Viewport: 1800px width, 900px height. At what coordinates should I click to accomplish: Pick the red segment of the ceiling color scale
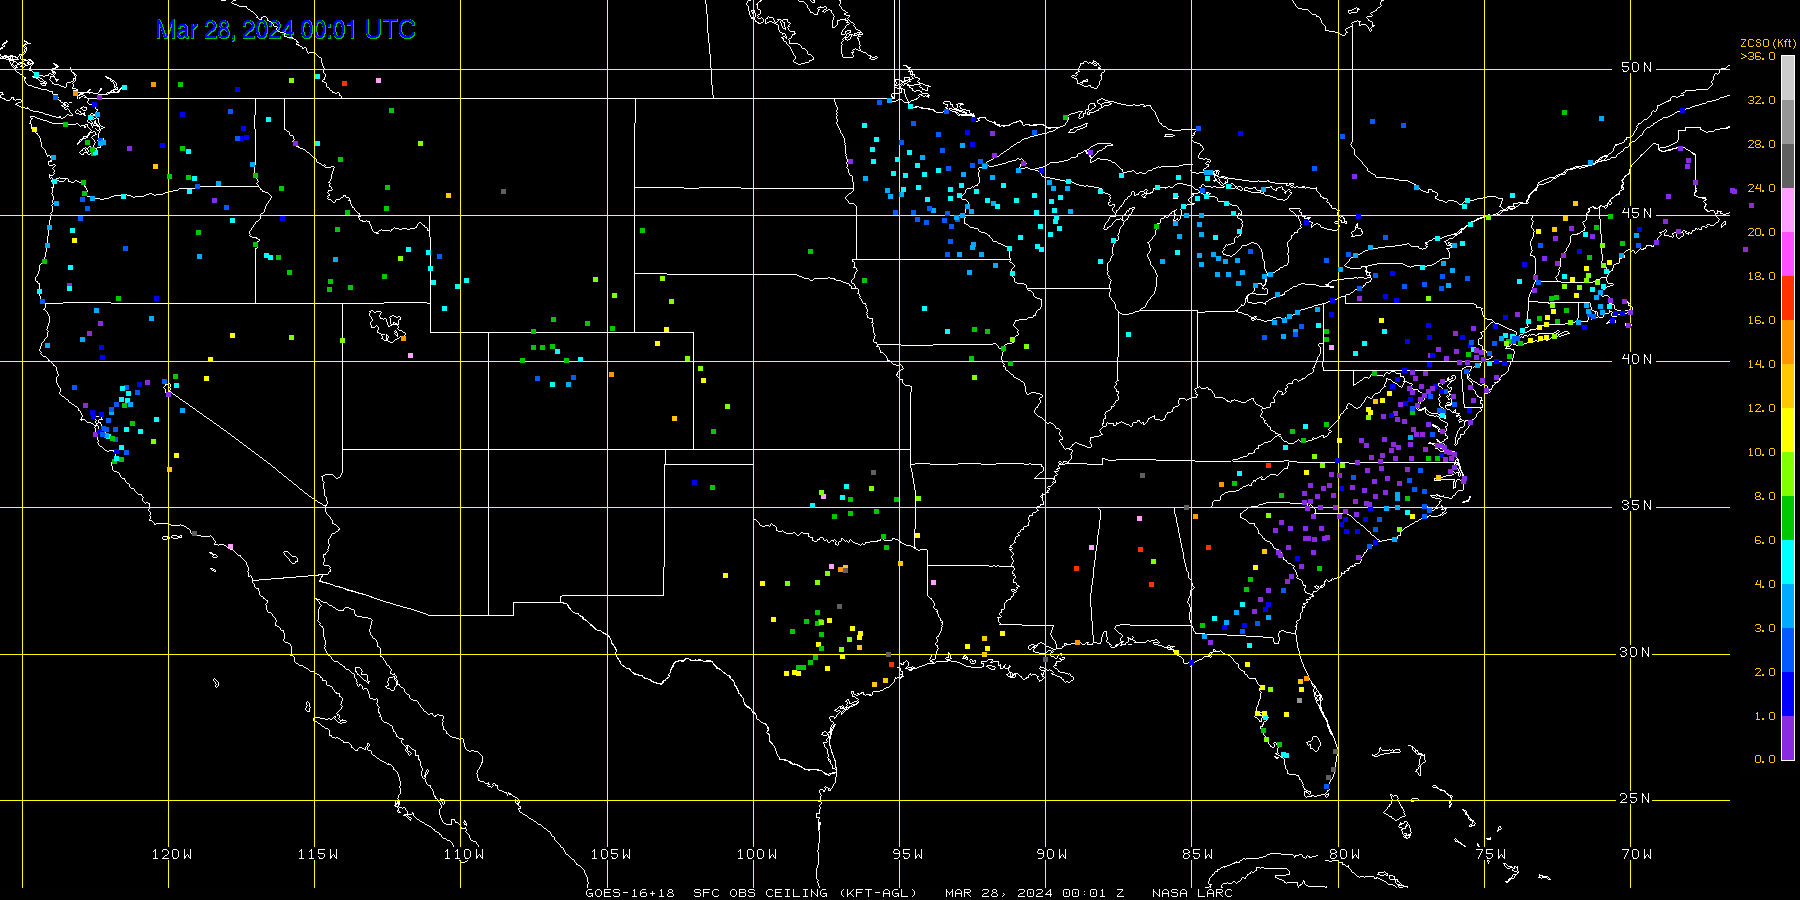click(1788, 298)
